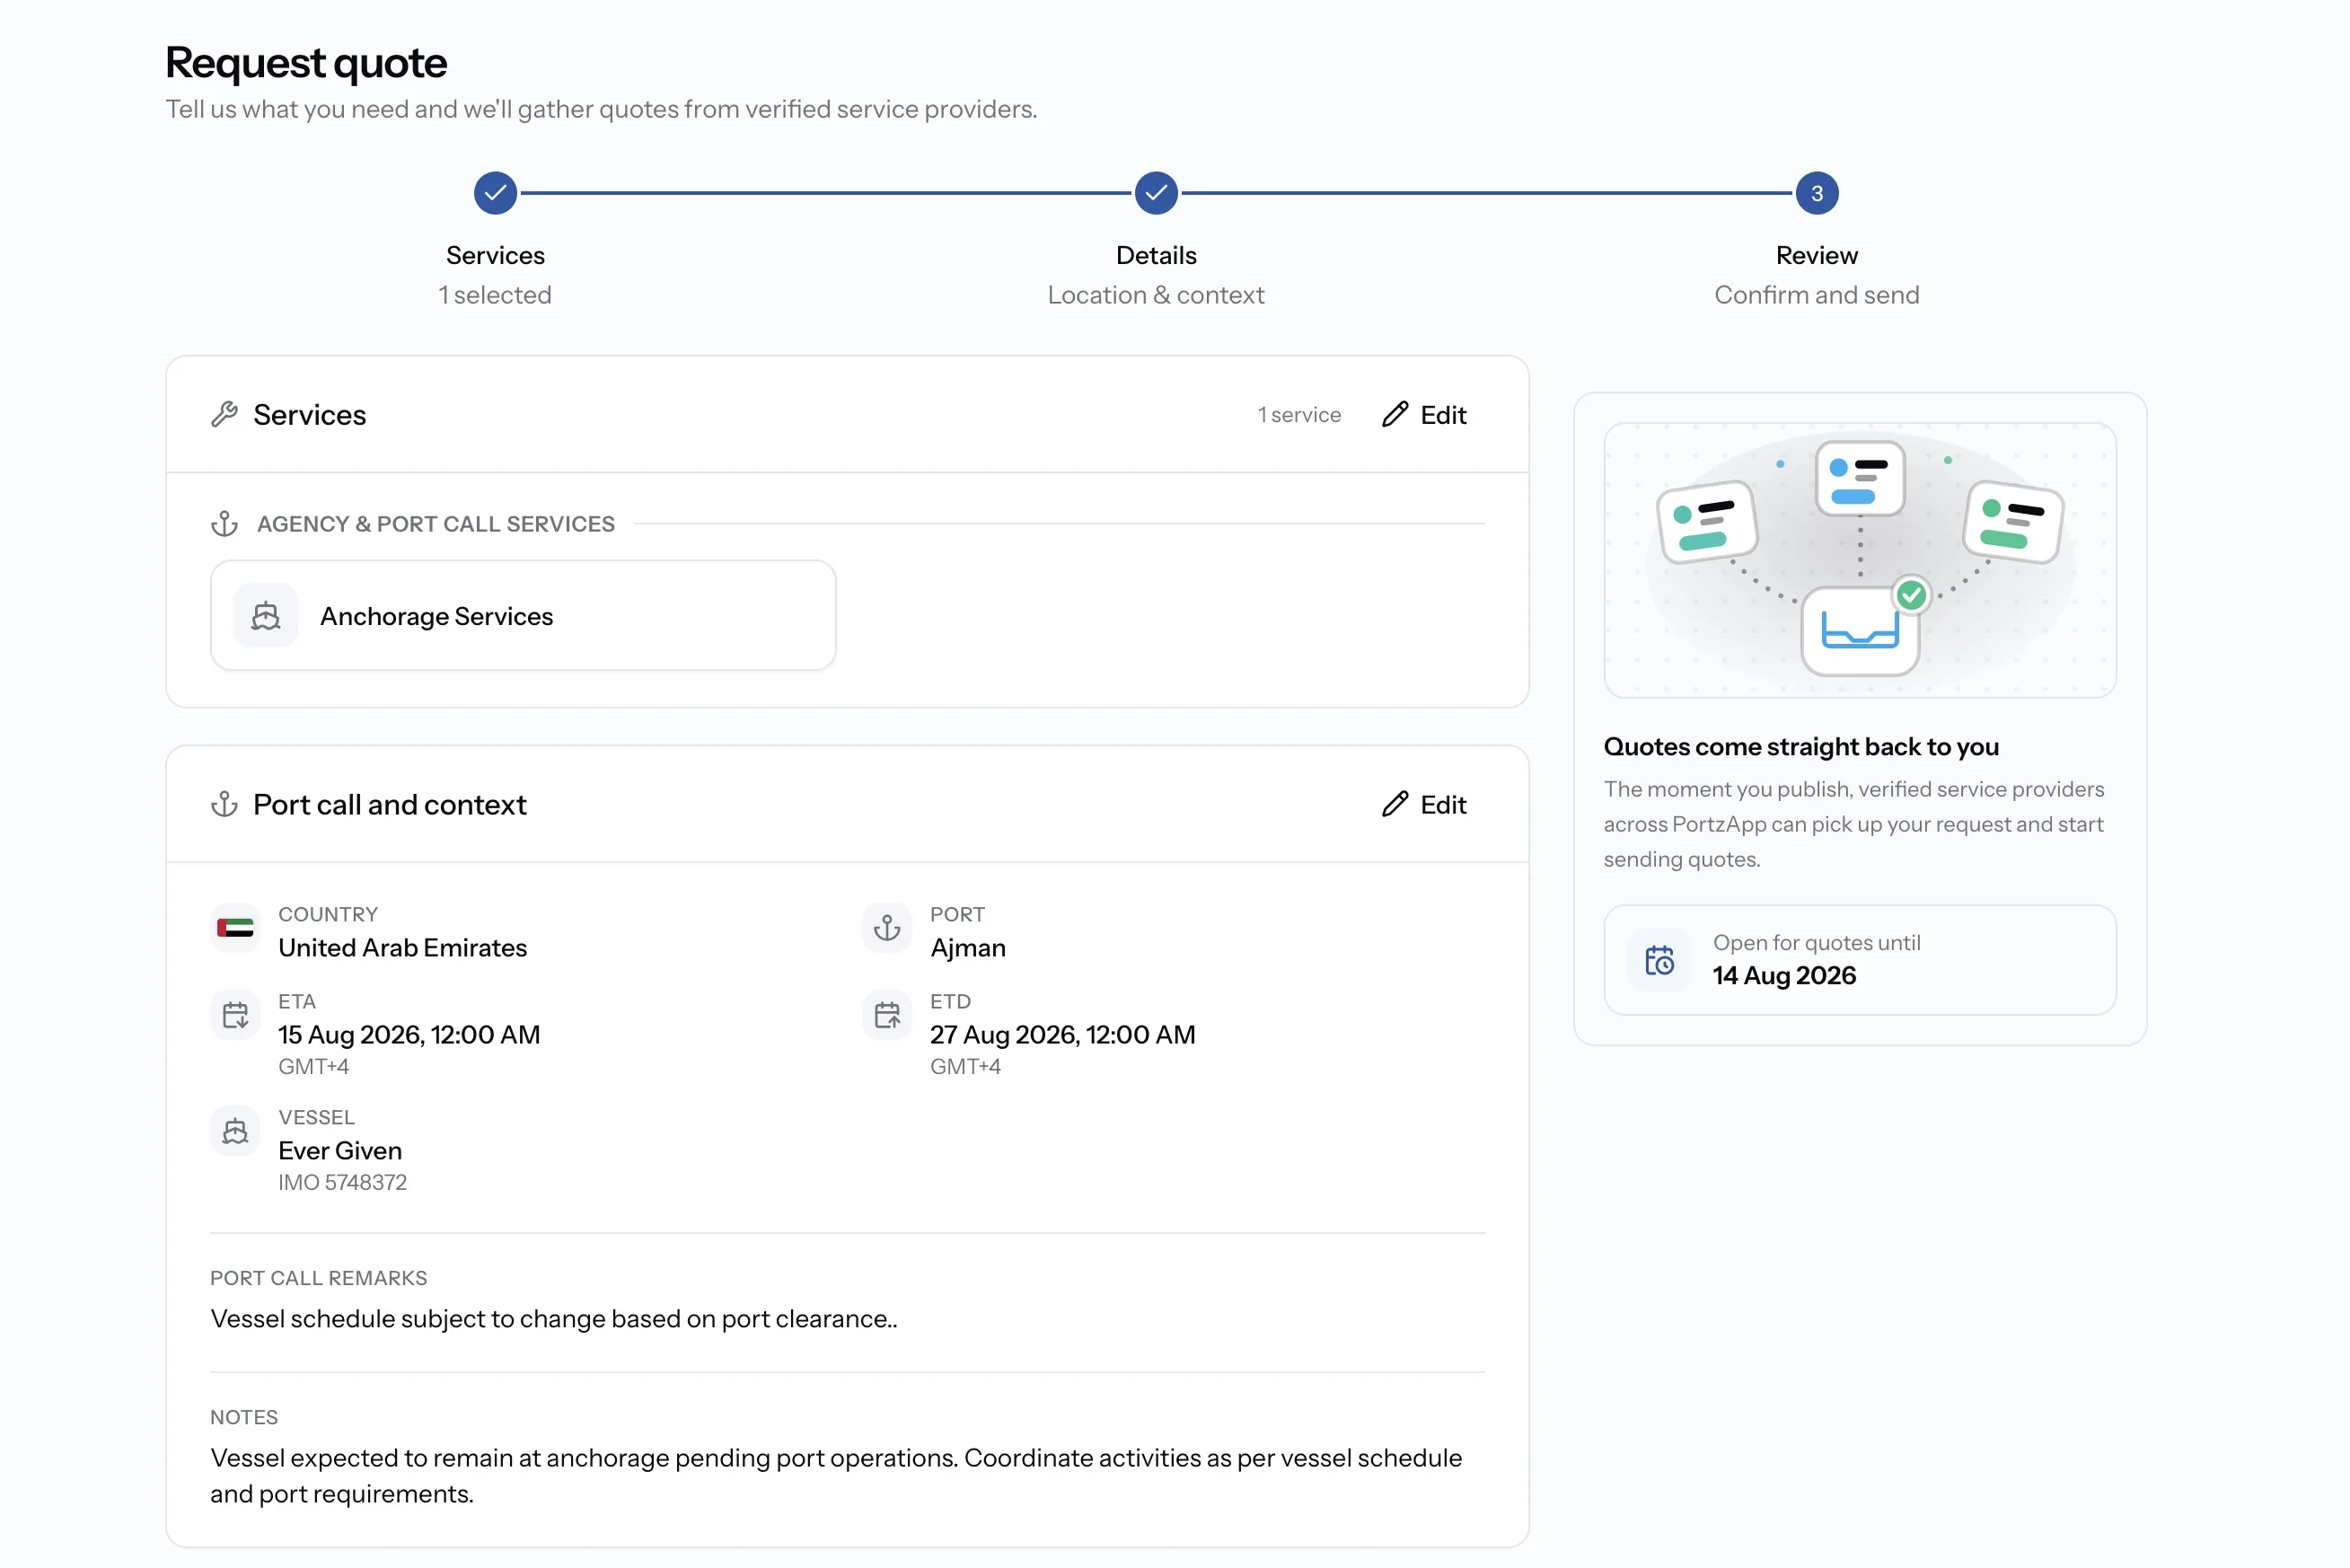Click the '27 Aug 2026, 12:00 AM' ETD value
Viewport: 2350px width, 1568px height.
(x=1062, y=1034)
